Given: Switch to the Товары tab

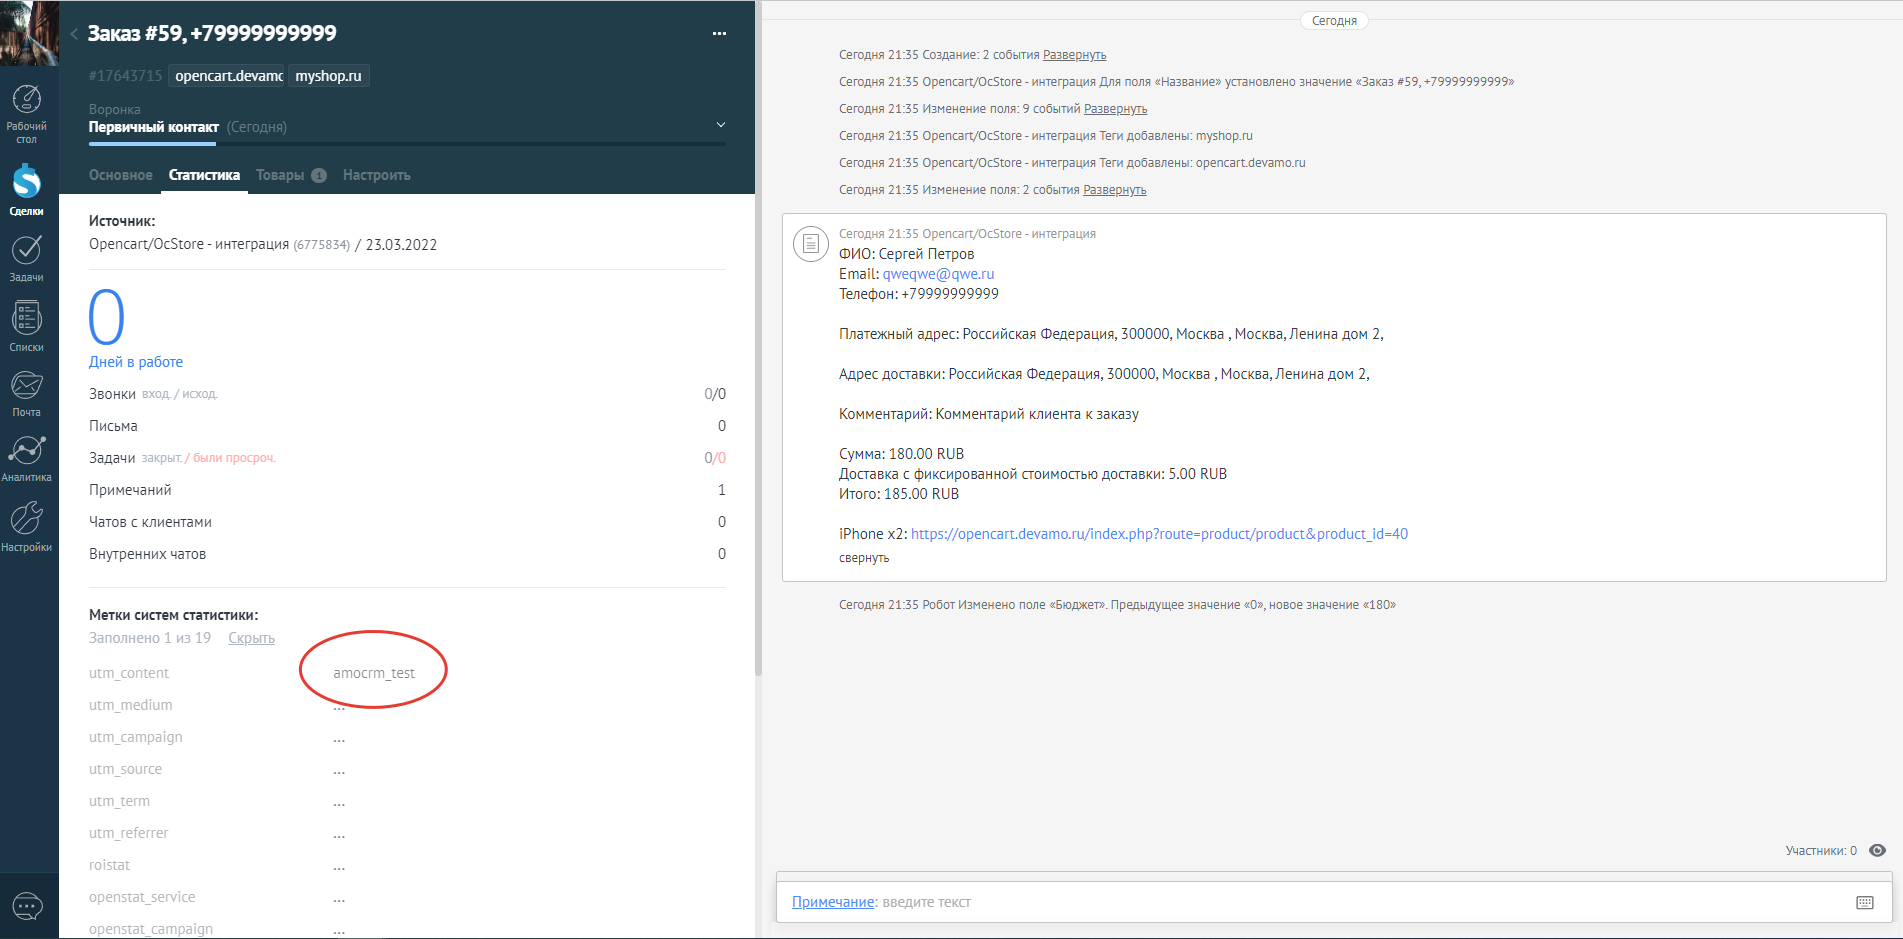Looking at the screenshot, I should [x=280, y=175].
